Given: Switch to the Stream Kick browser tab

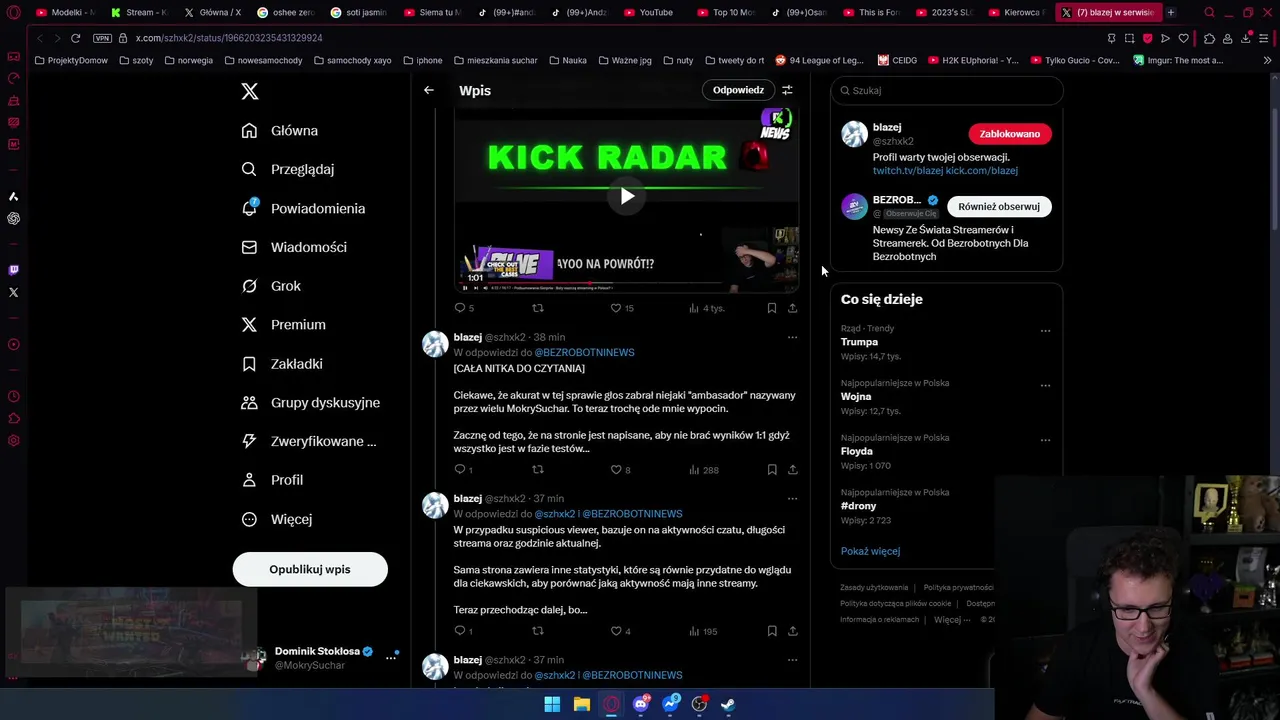Looking at the screenshot, I should point(140,12).
